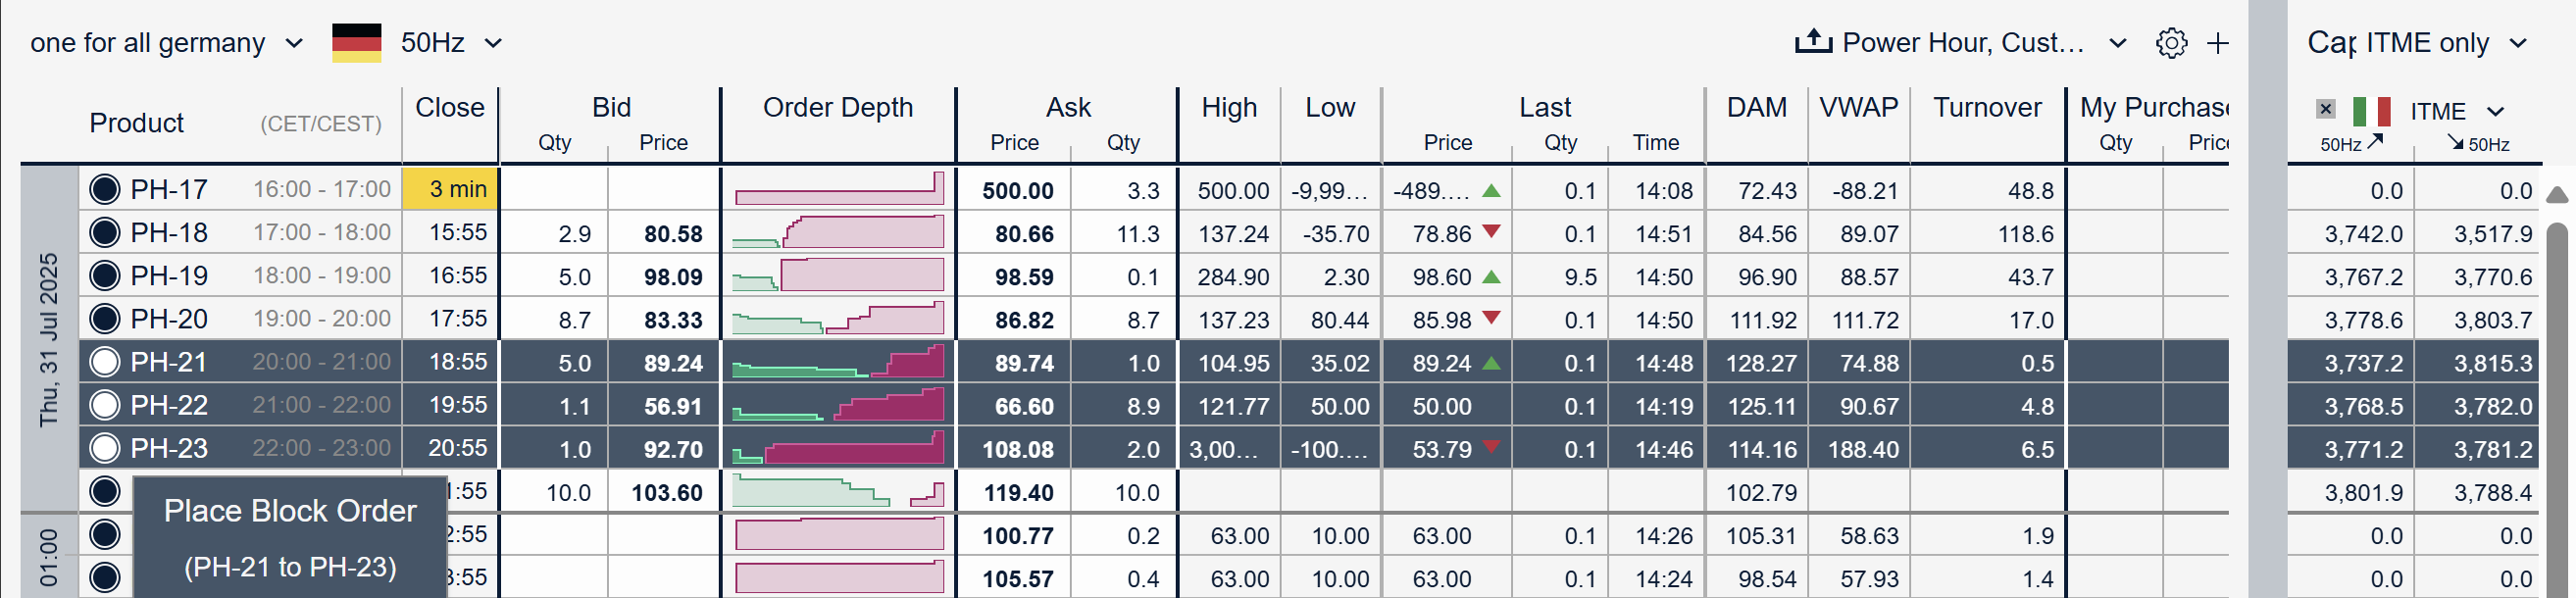Click ITME value 3,742.0 in PH-18 row

tap(2363, 233)
